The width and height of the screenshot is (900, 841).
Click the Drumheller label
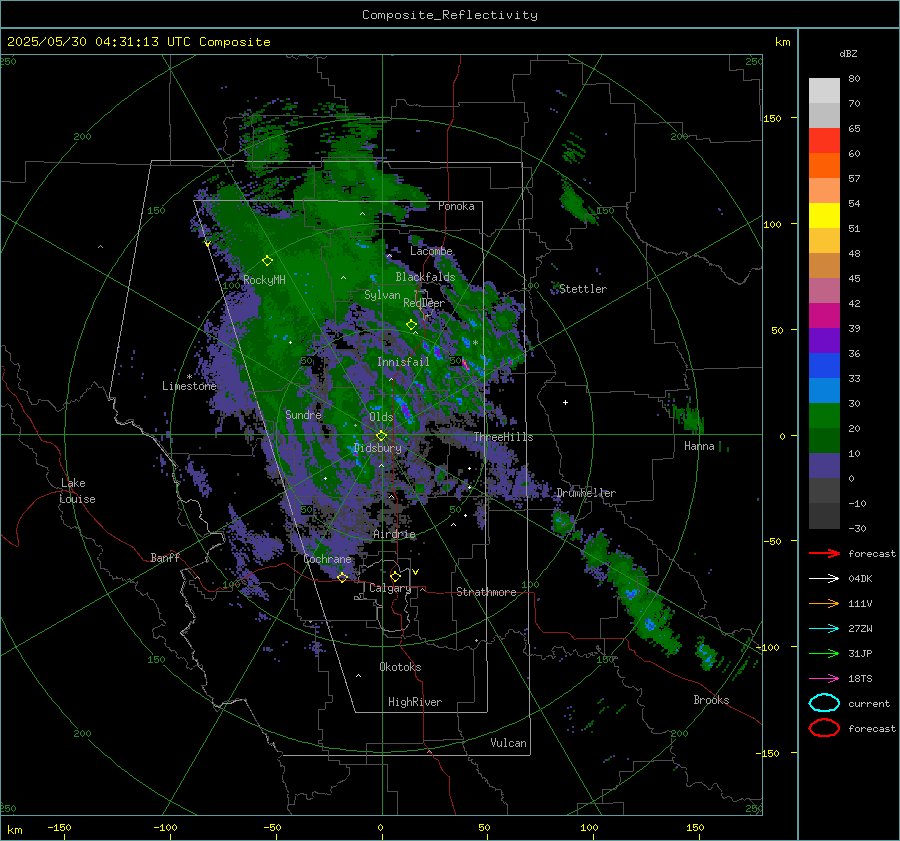pyautogui.click(x=586, y=493)
